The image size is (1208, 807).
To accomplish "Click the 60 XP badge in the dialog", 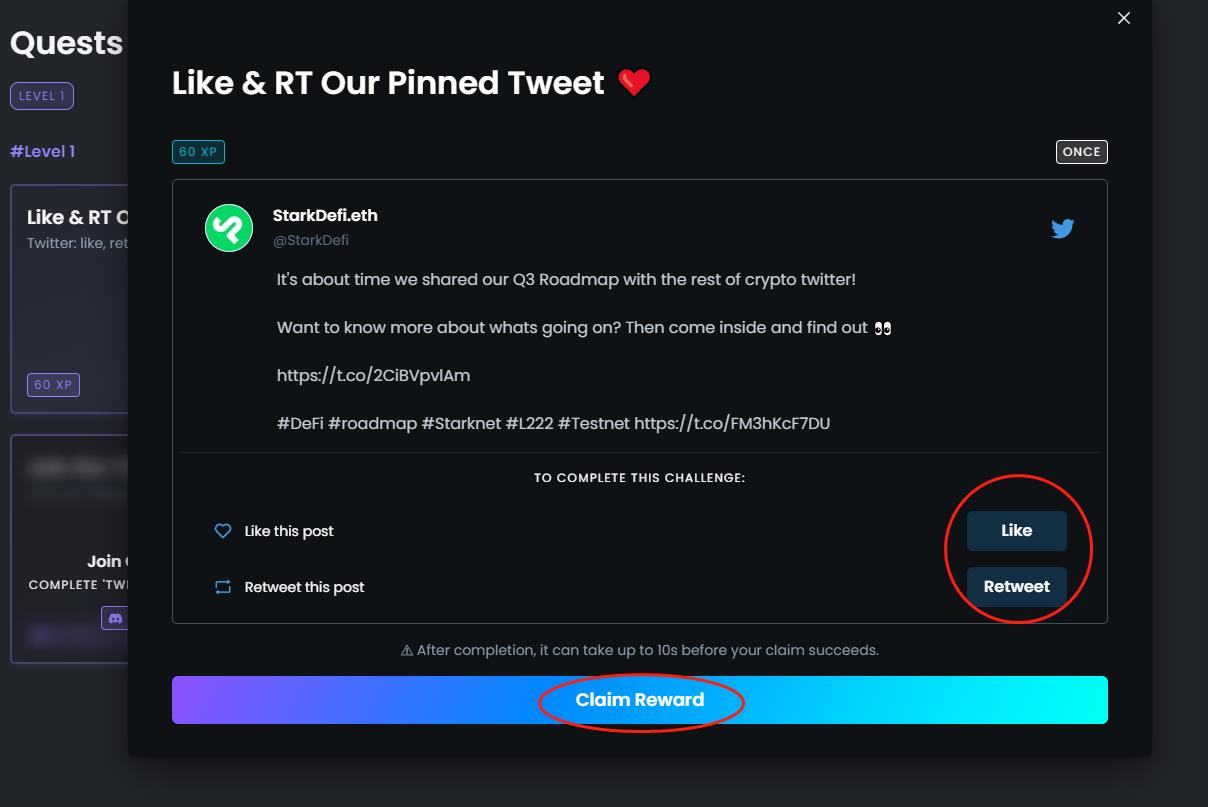I will [x=199, y=152].
